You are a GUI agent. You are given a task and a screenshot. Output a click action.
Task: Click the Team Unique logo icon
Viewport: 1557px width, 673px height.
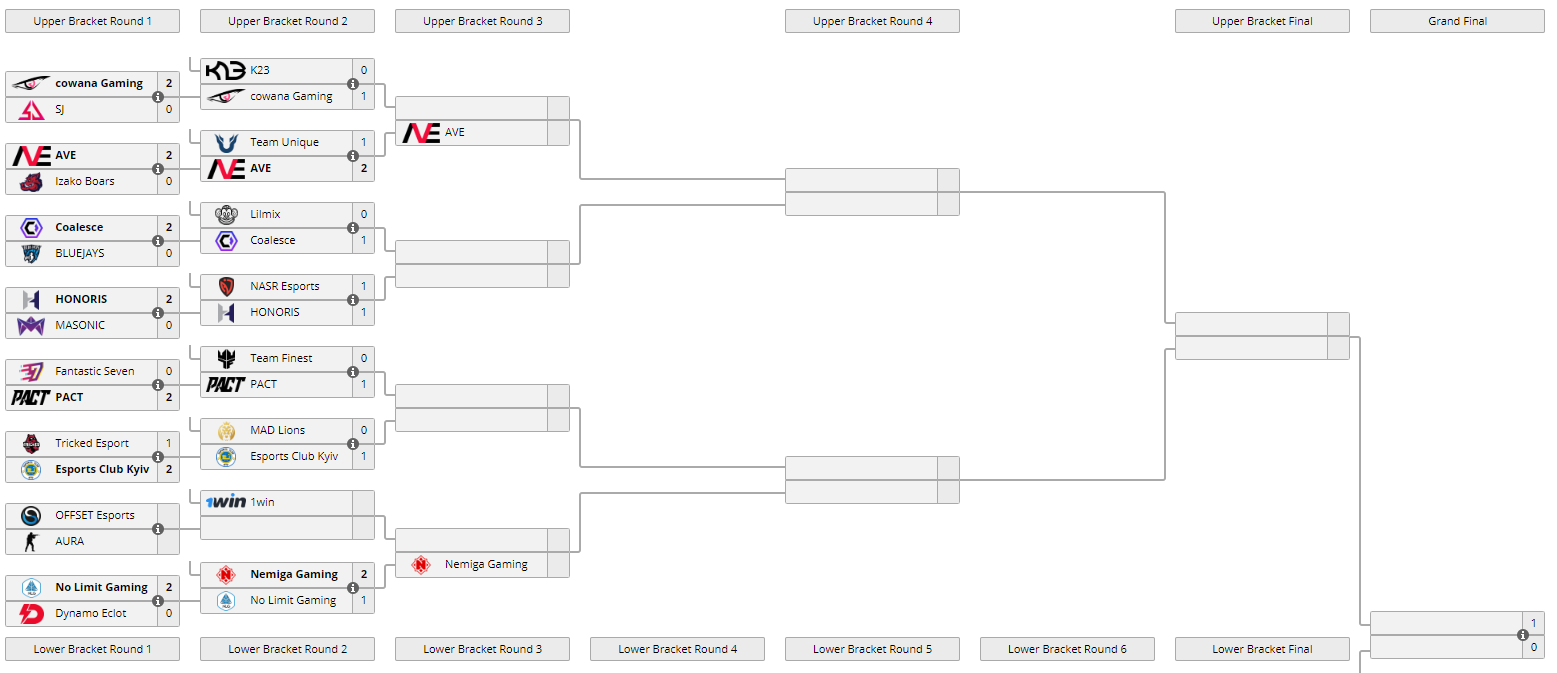[x=226, y=142]
